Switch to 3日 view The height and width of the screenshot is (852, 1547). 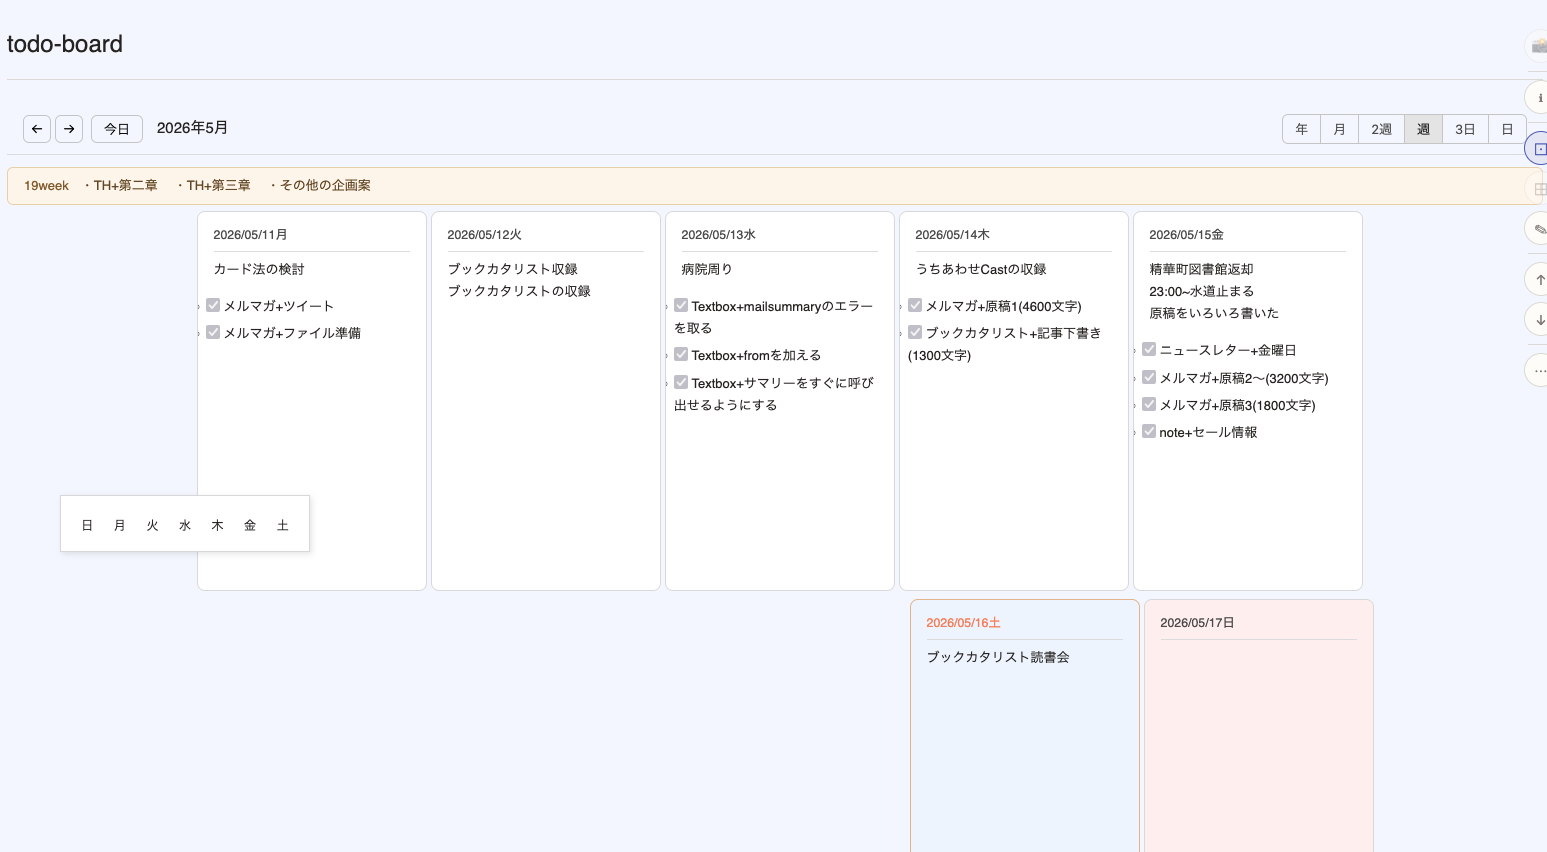coord(1465,129)
